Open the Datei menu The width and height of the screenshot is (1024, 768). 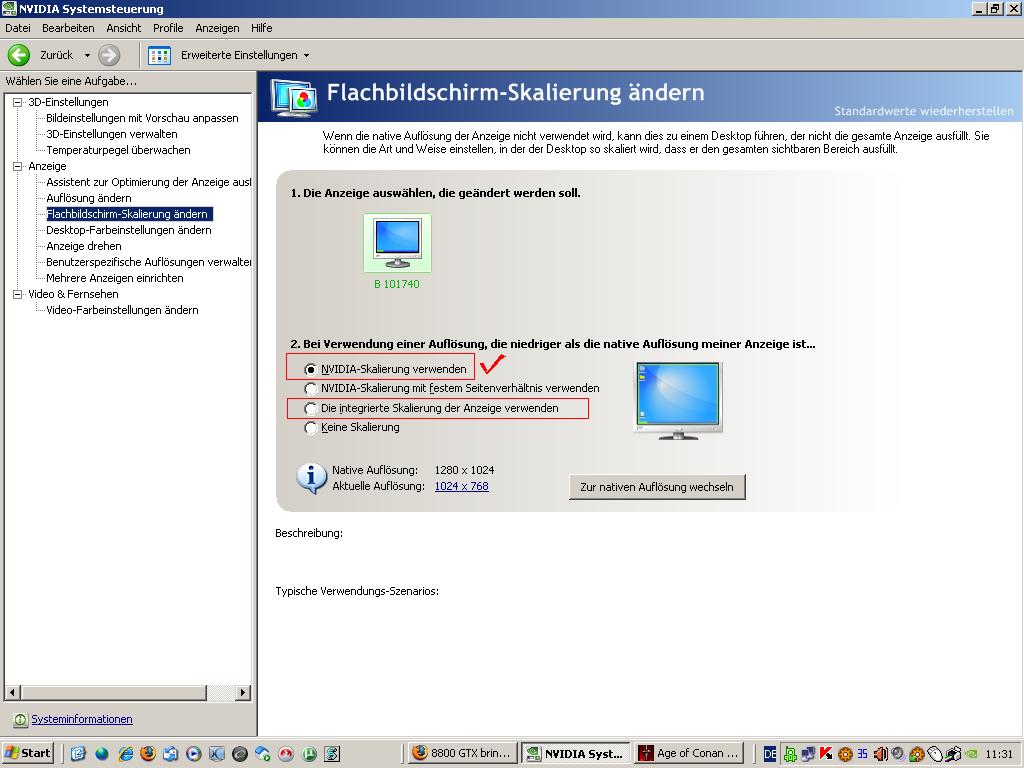[x=18, y=28]
